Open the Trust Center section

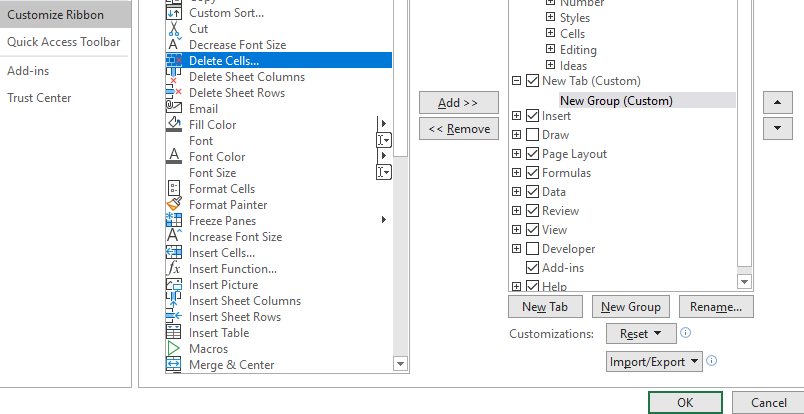[38, 98]
